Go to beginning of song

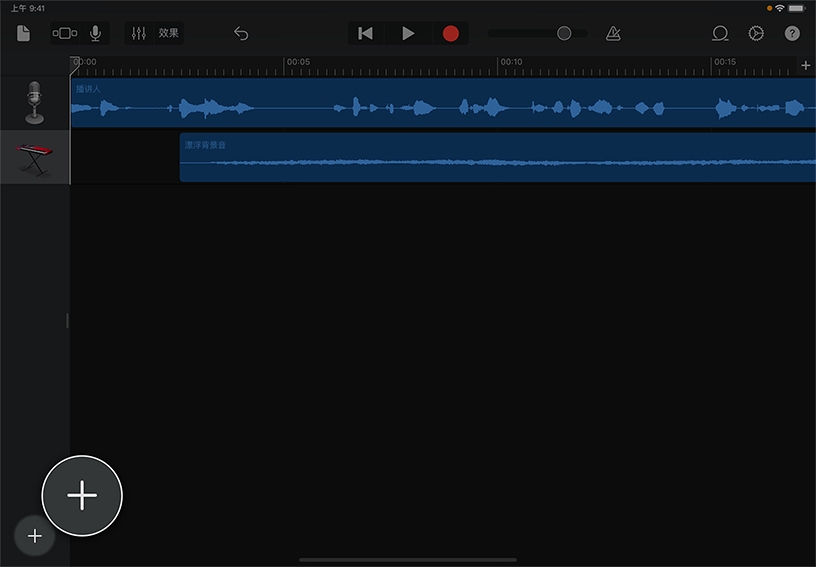coord(366,33)
